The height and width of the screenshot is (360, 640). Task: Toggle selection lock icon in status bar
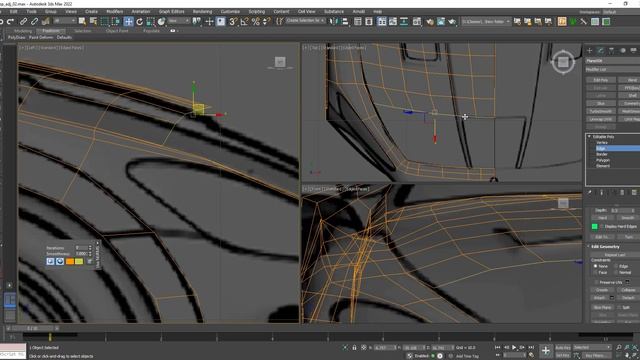(x=354, y=348)
